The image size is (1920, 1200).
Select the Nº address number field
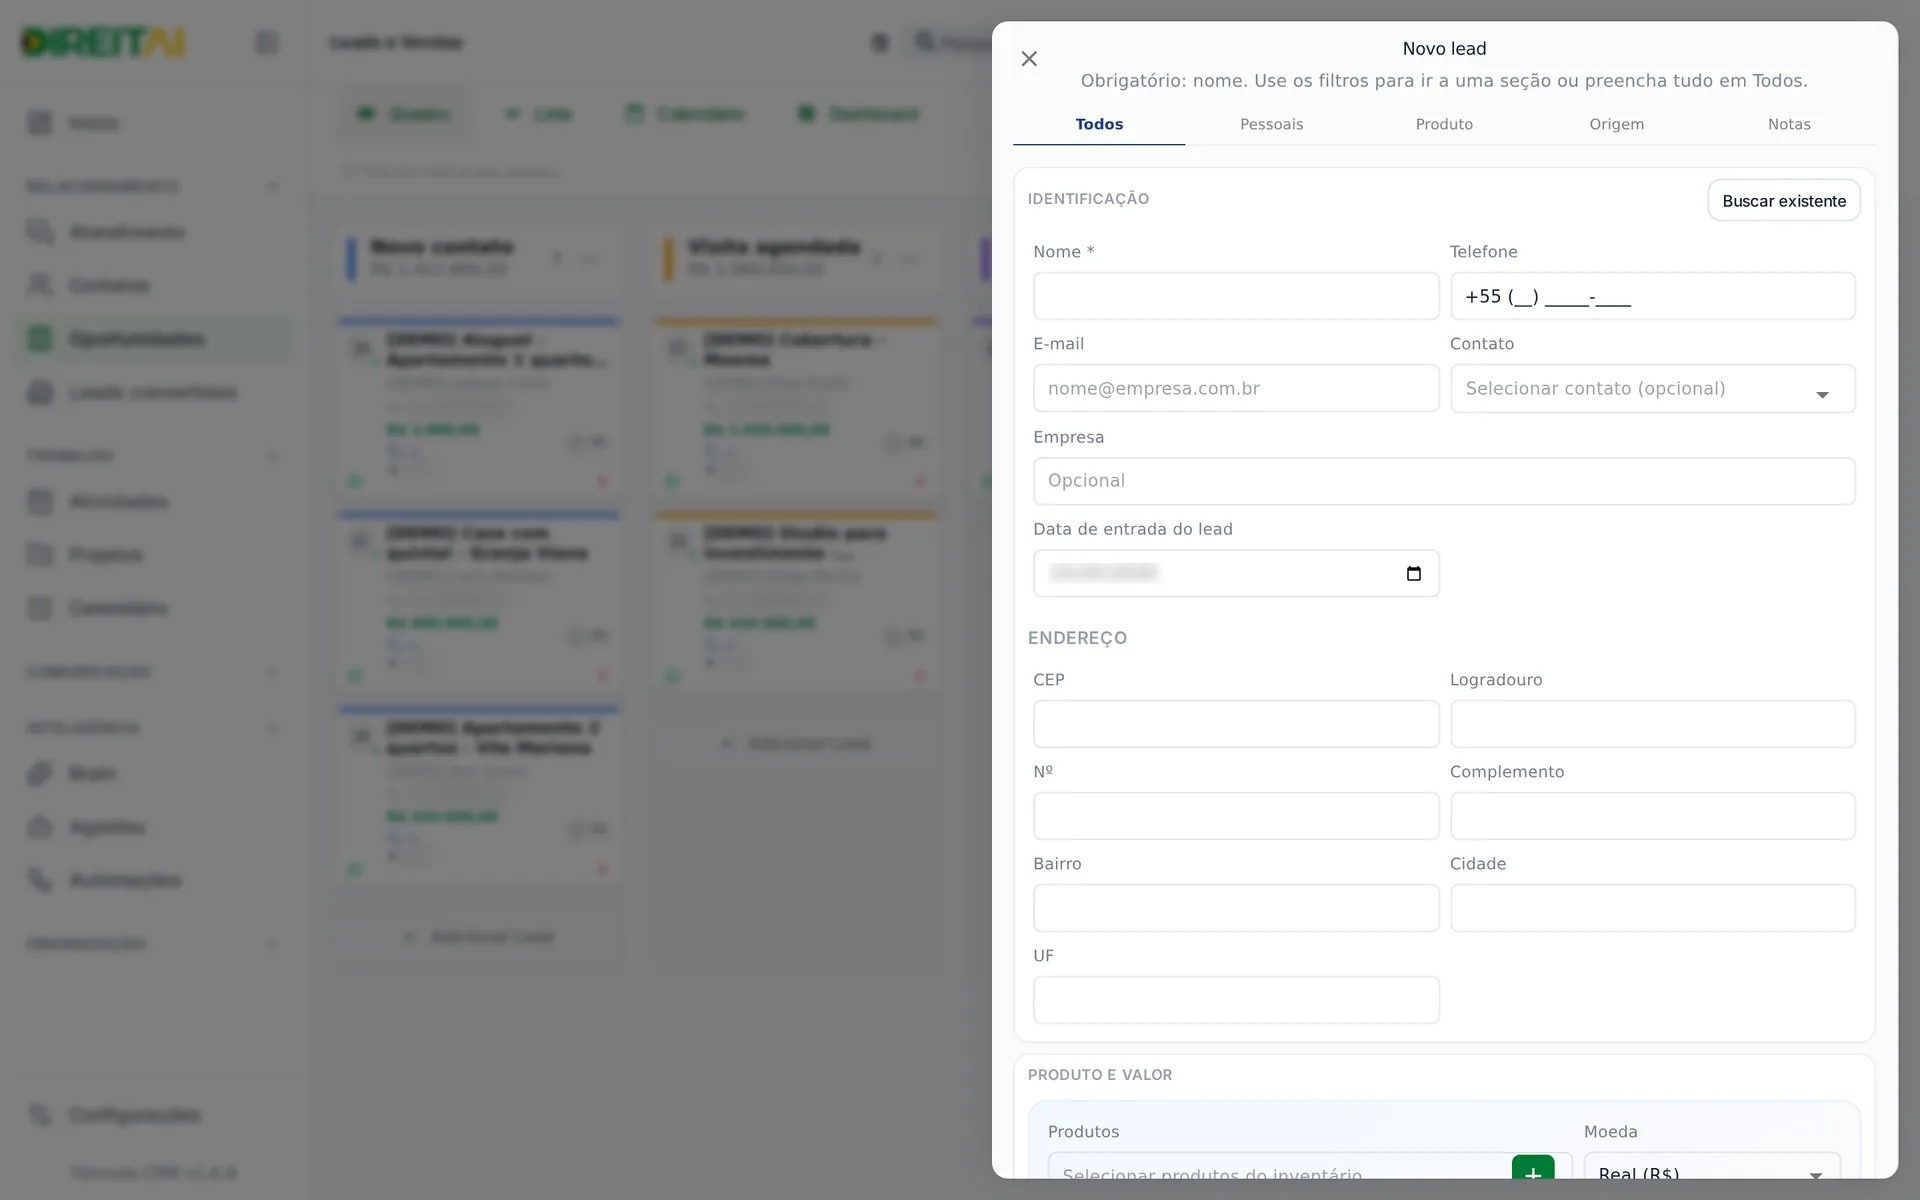(x=1236, y=816)
